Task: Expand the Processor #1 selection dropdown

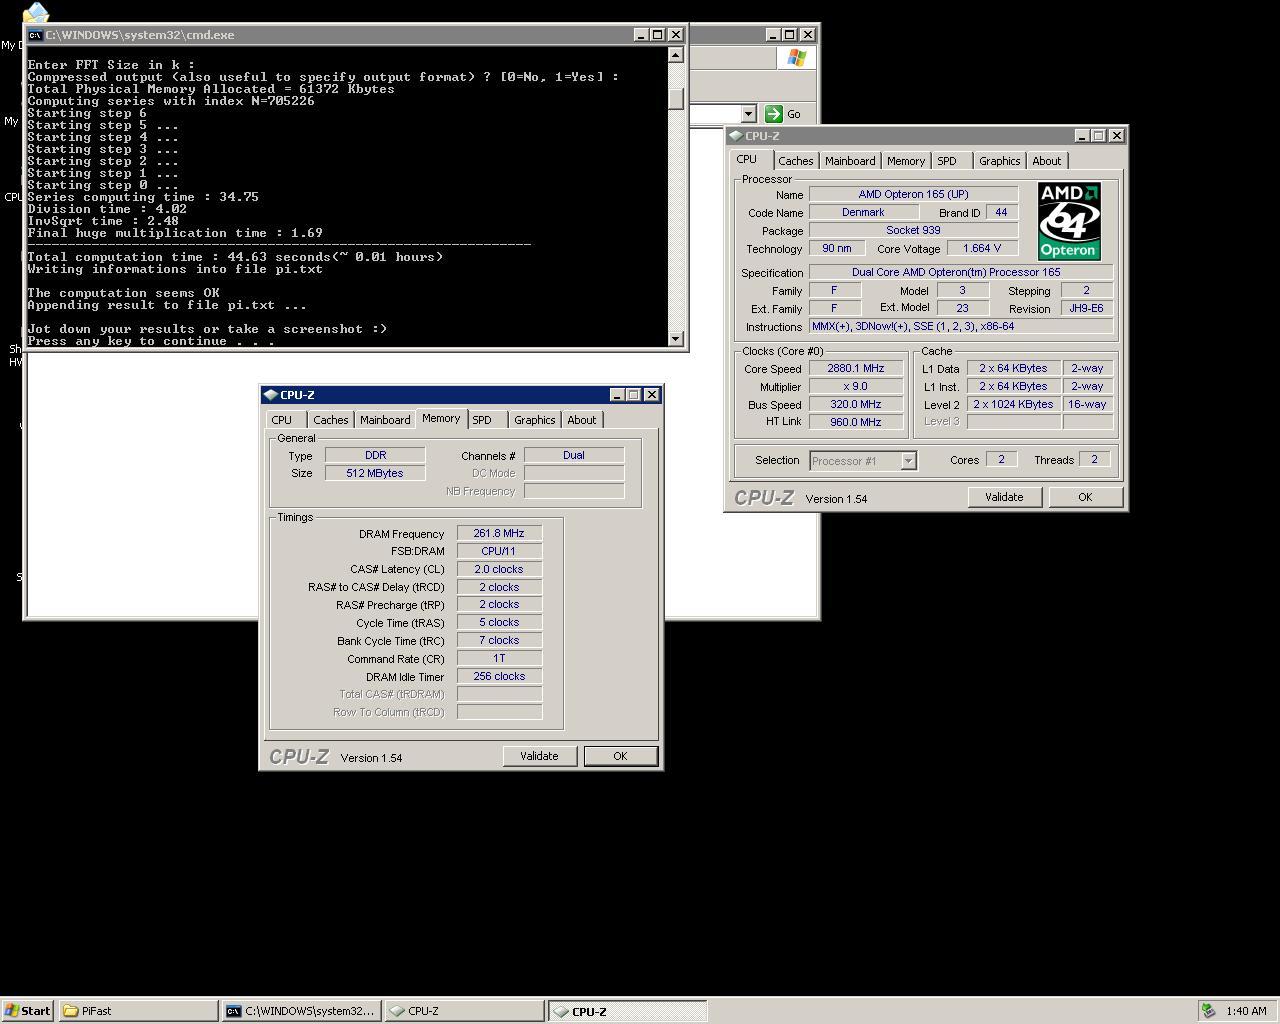Action: coord(908,461)
